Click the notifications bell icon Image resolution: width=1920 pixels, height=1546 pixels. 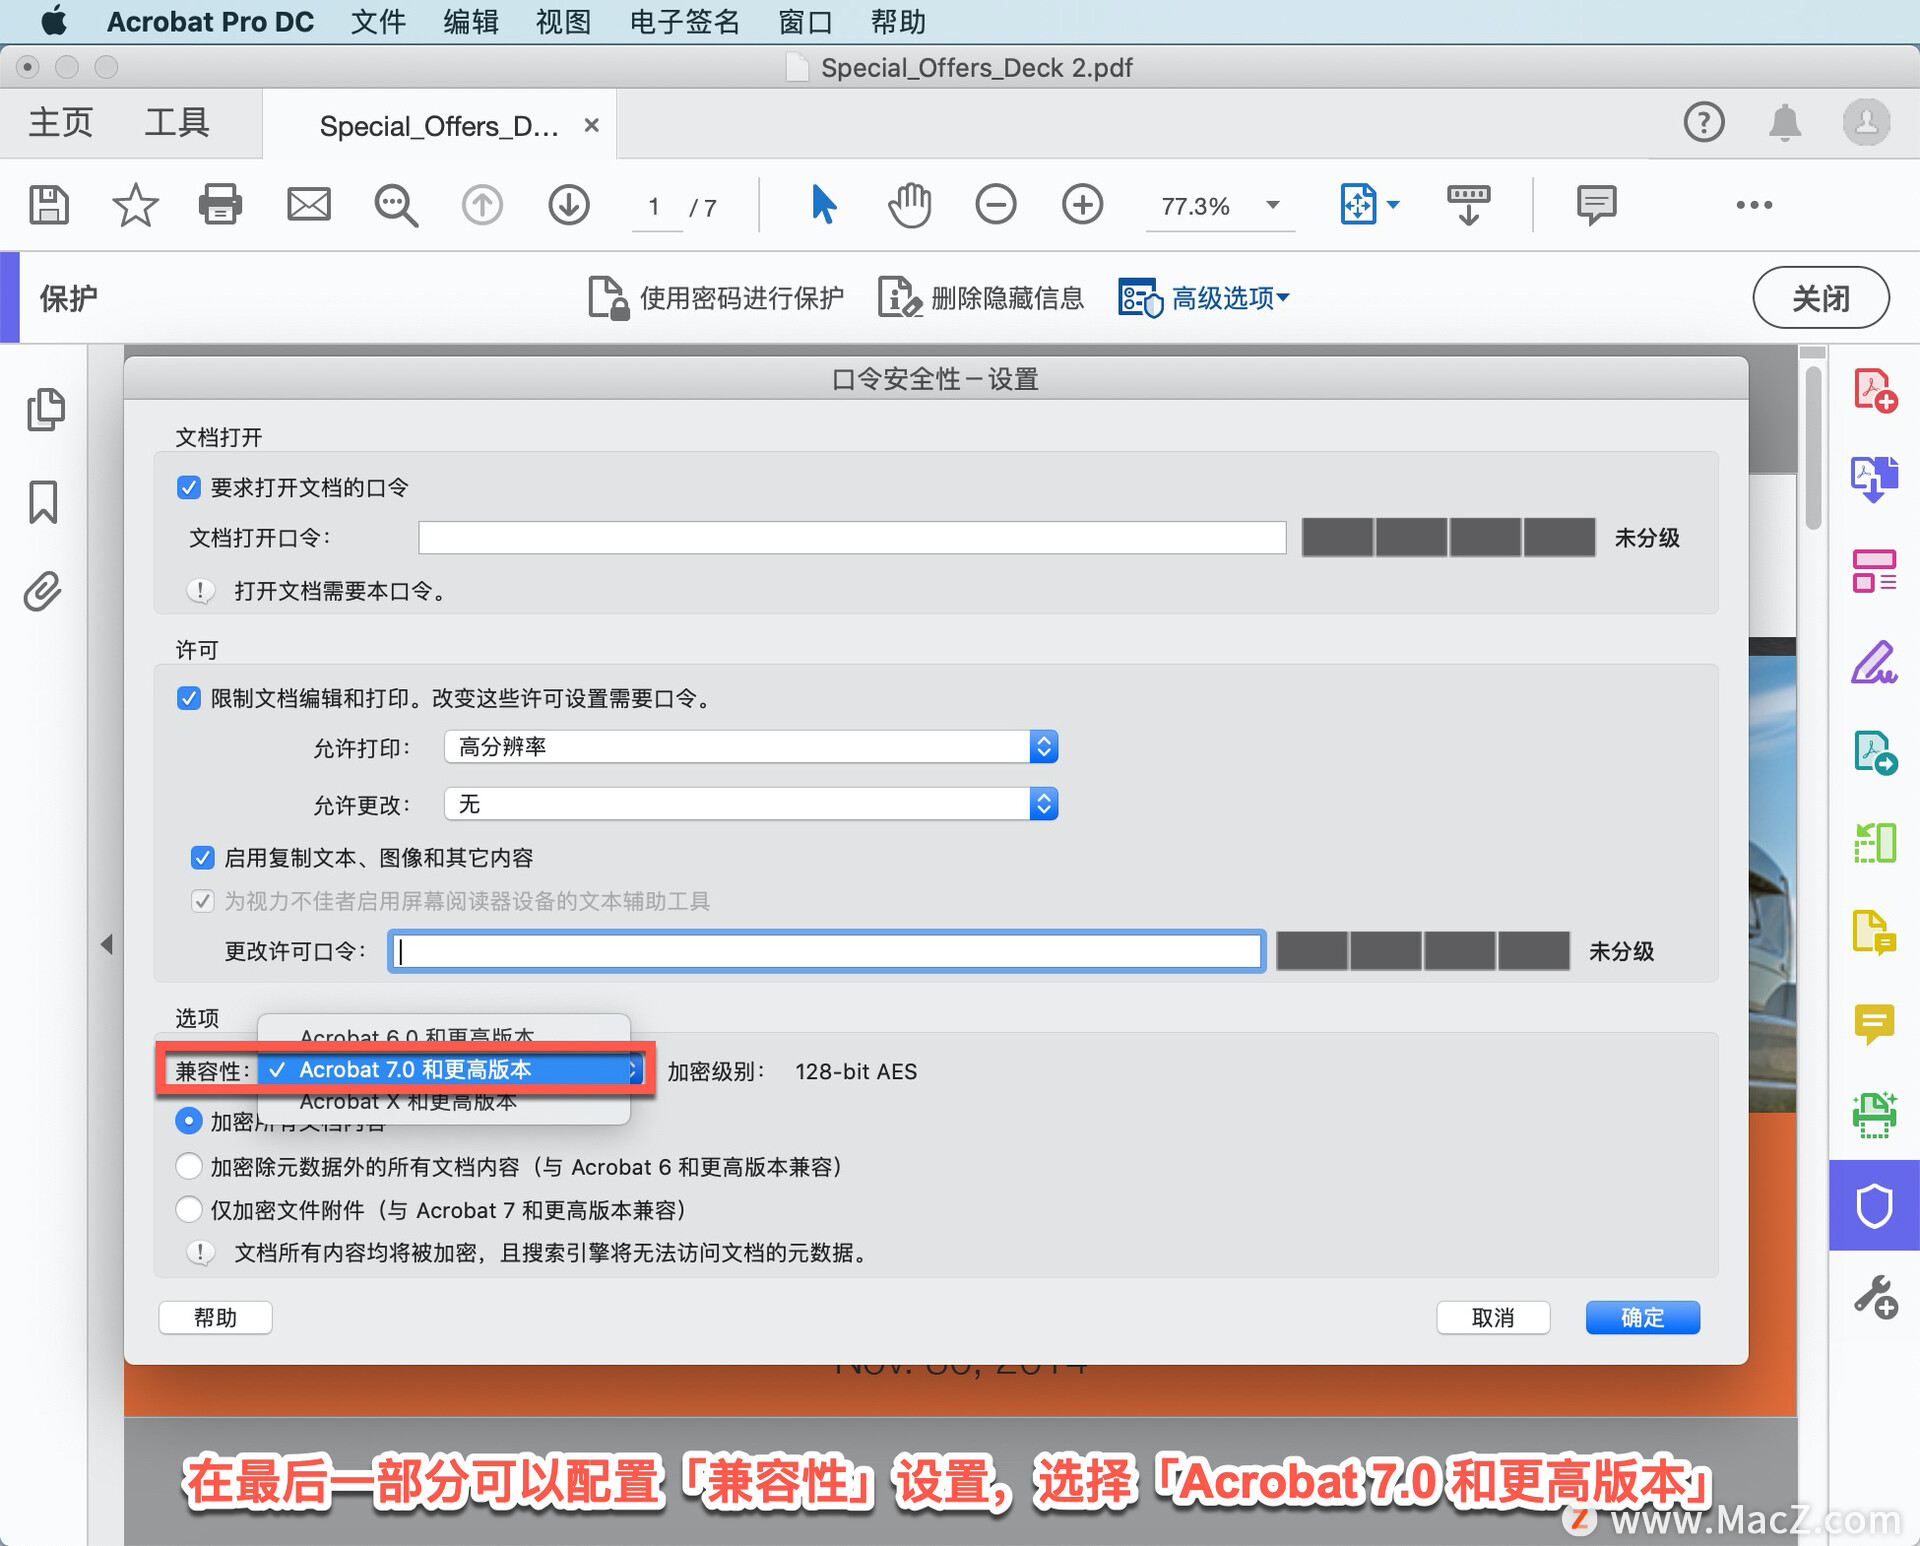click(1785, 123)
